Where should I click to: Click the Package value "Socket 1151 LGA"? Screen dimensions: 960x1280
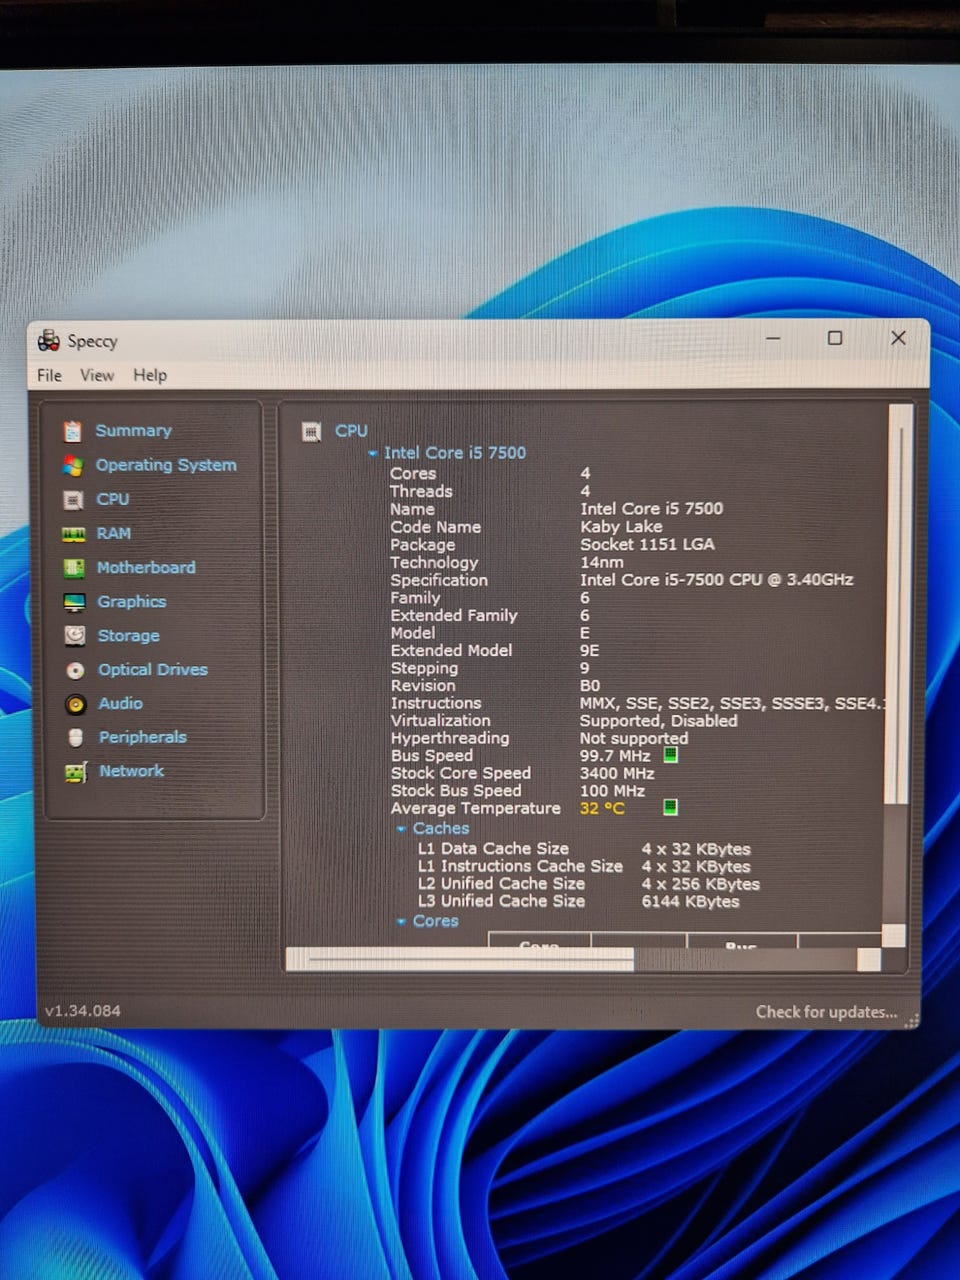(x=647, y=545)
